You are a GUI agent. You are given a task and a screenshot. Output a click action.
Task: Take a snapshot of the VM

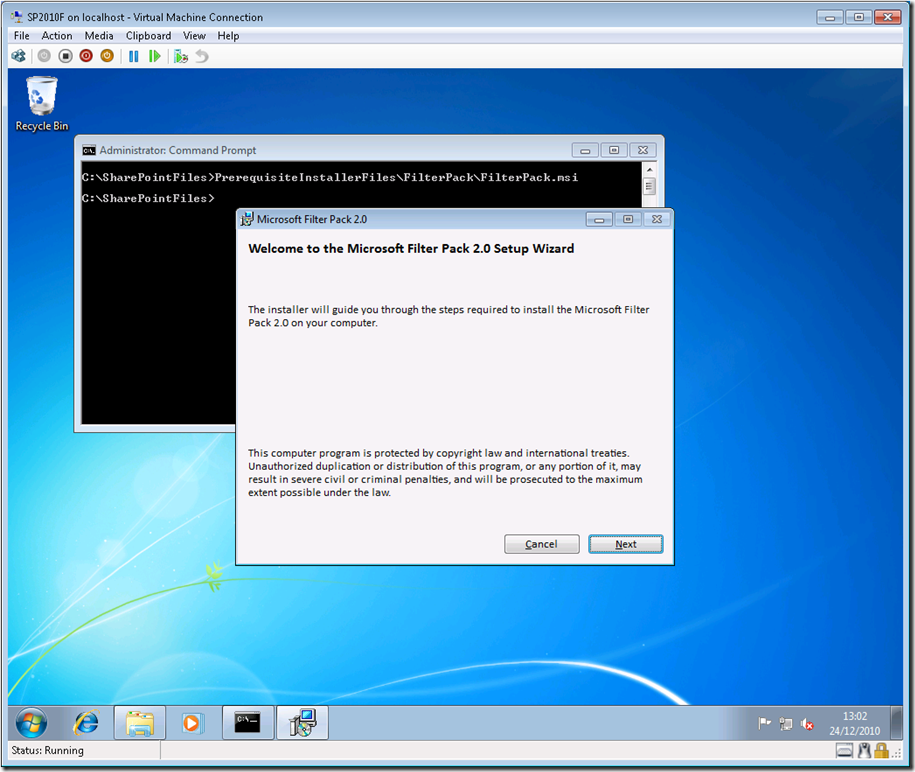pyautogui.click(x=181, y=56)
